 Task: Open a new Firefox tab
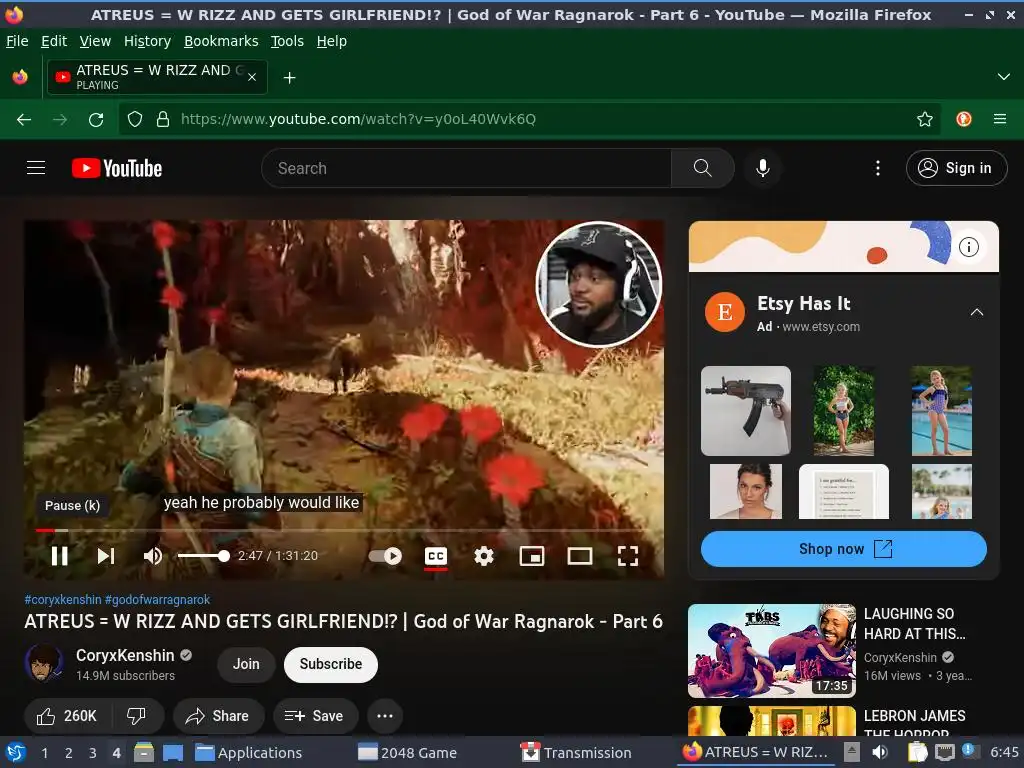pos(289,78)
